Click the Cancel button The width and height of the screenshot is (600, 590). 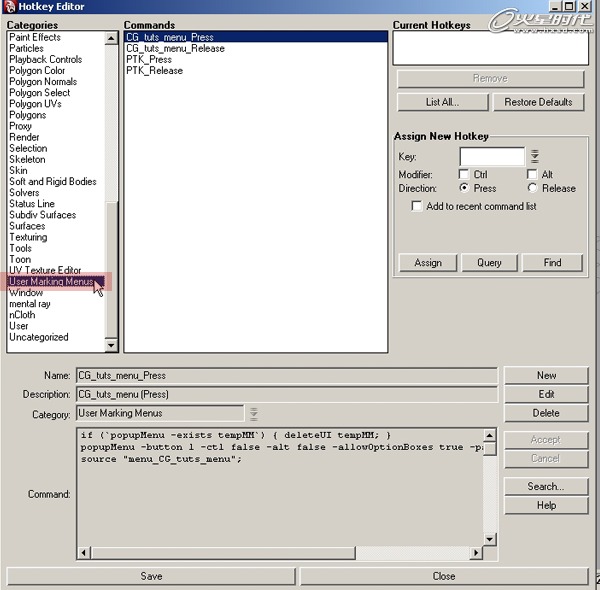[546, 458]
